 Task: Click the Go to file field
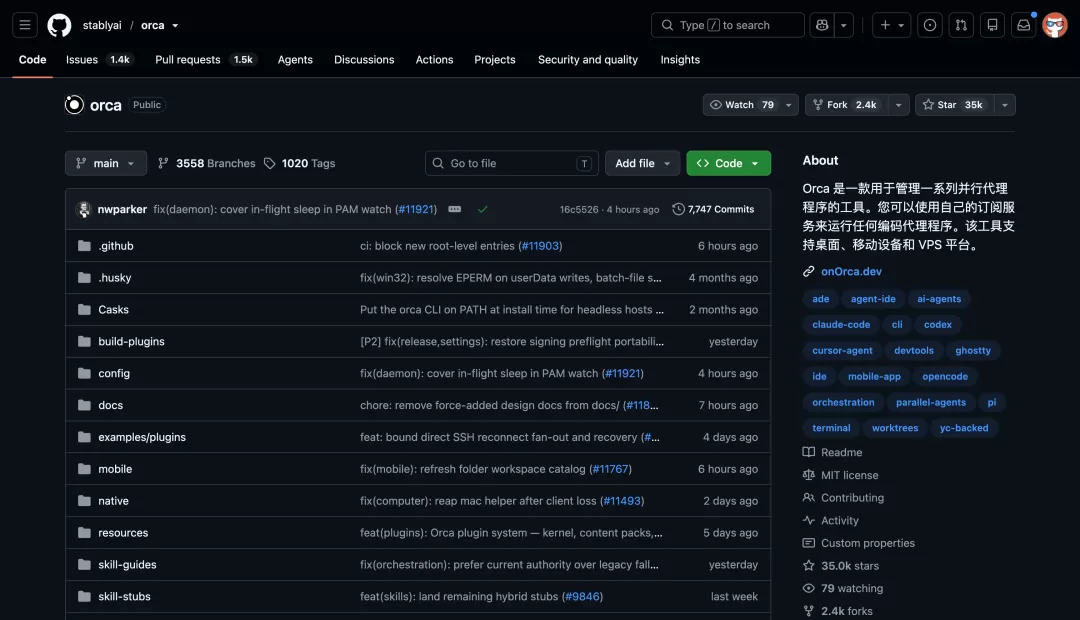click(512, 163)
